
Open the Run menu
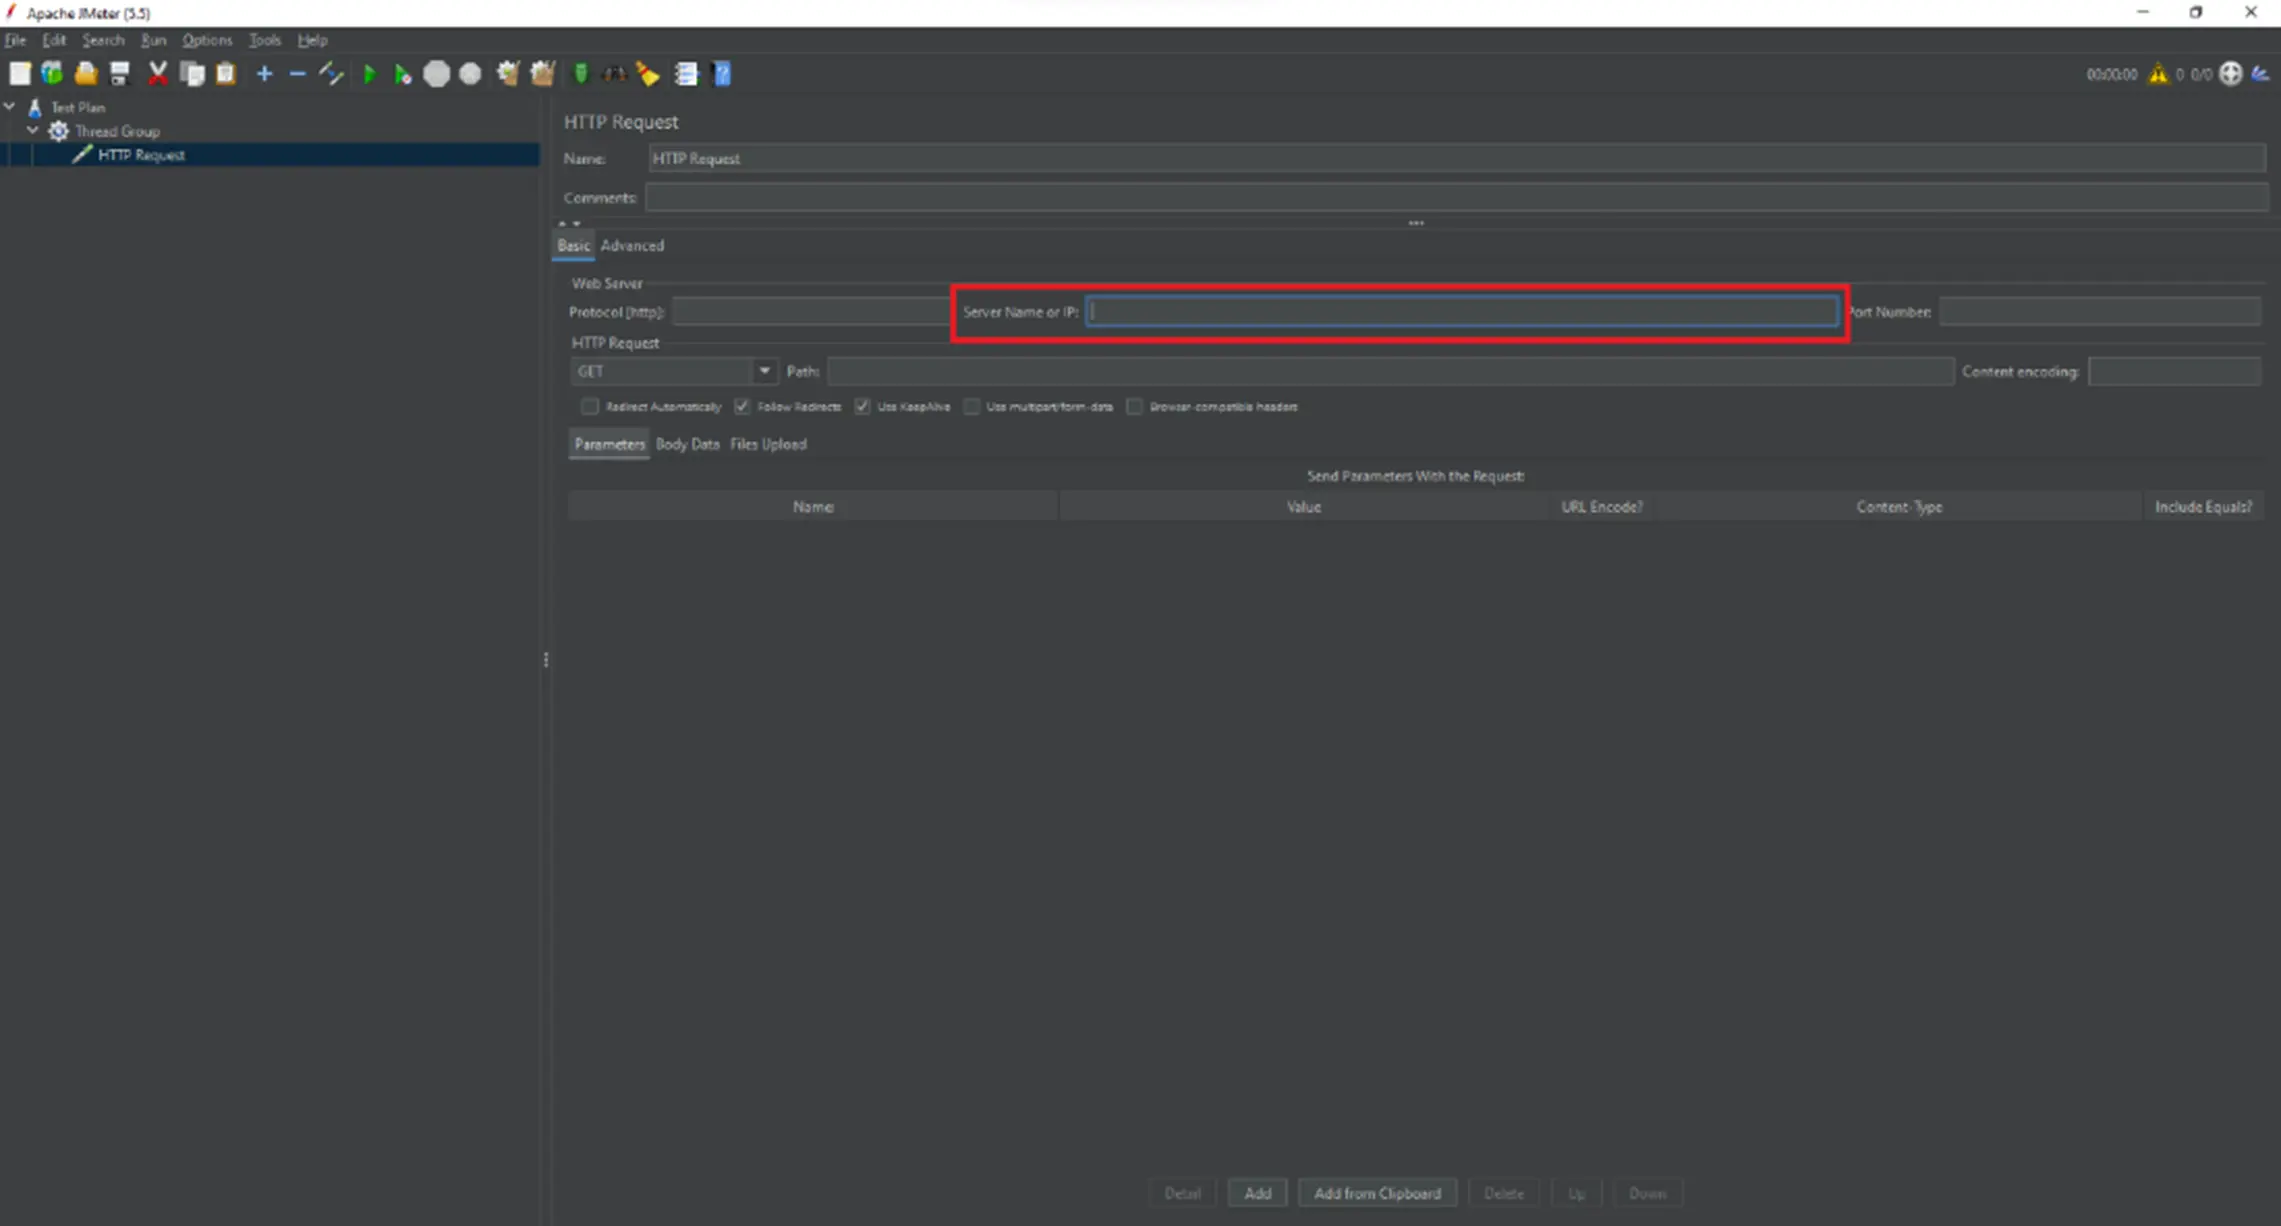[152, 40]
